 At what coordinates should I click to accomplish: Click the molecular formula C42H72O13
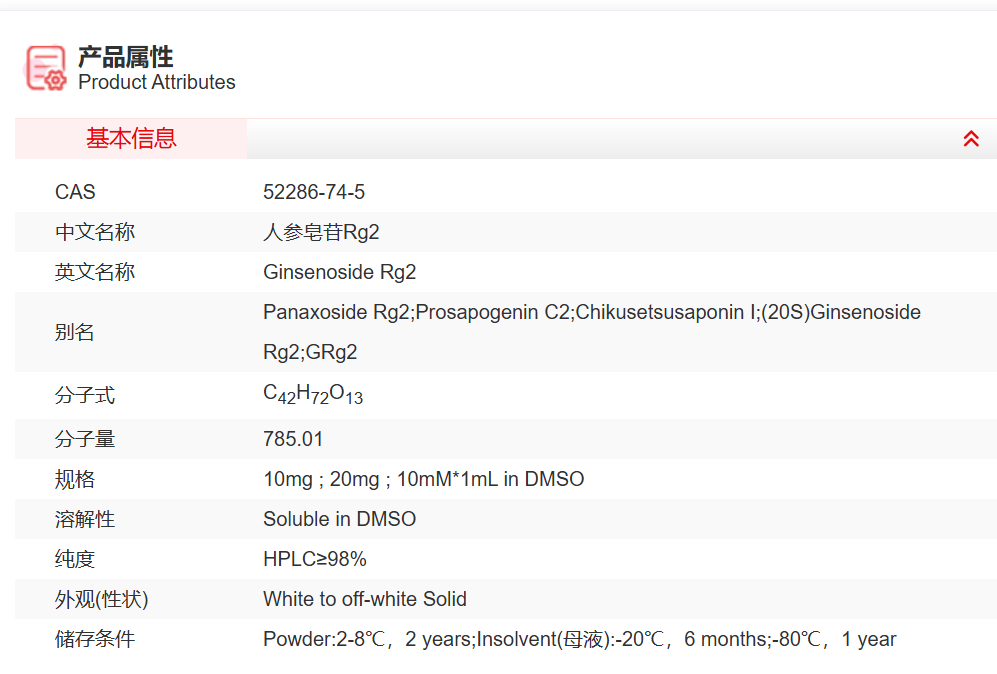pos(313,395)
